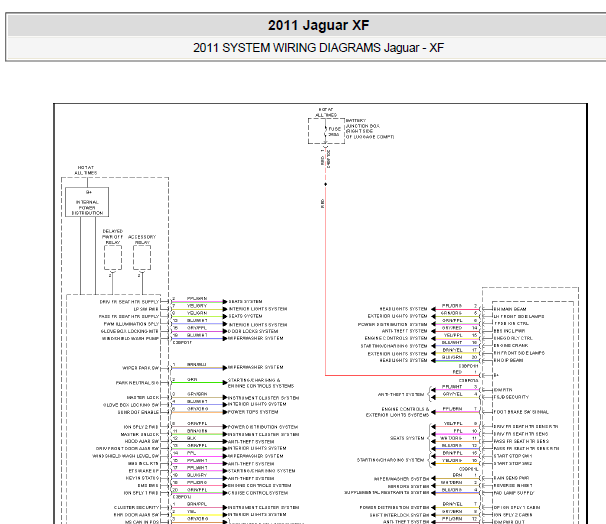The image size is (606, 524).
Task: Select "DRIV FRONT DOOR AJAR SW" label
Action: [x=127, y=449]
